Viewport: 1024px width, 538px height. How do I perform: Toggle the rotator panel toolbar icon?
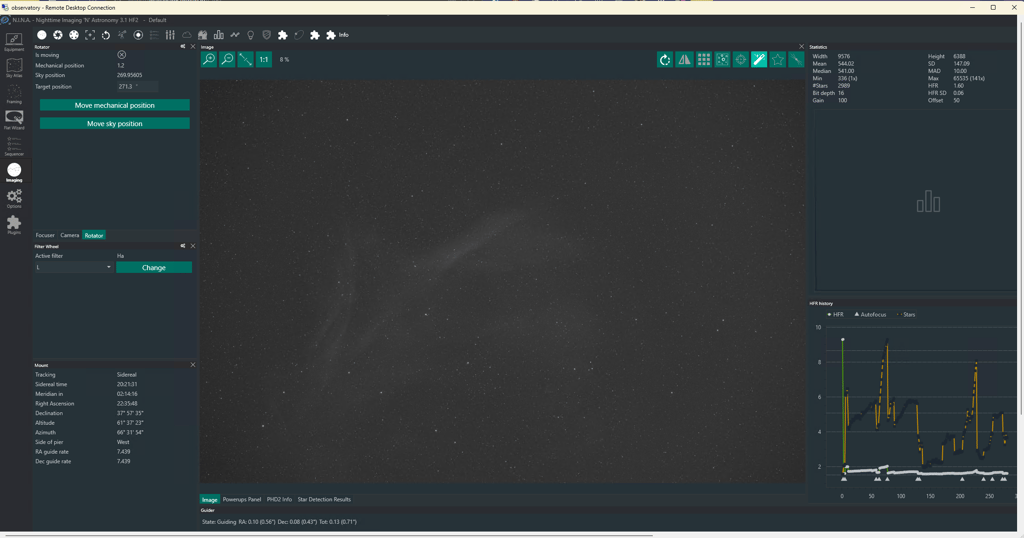pyautogui.click(x=106, y=35)
